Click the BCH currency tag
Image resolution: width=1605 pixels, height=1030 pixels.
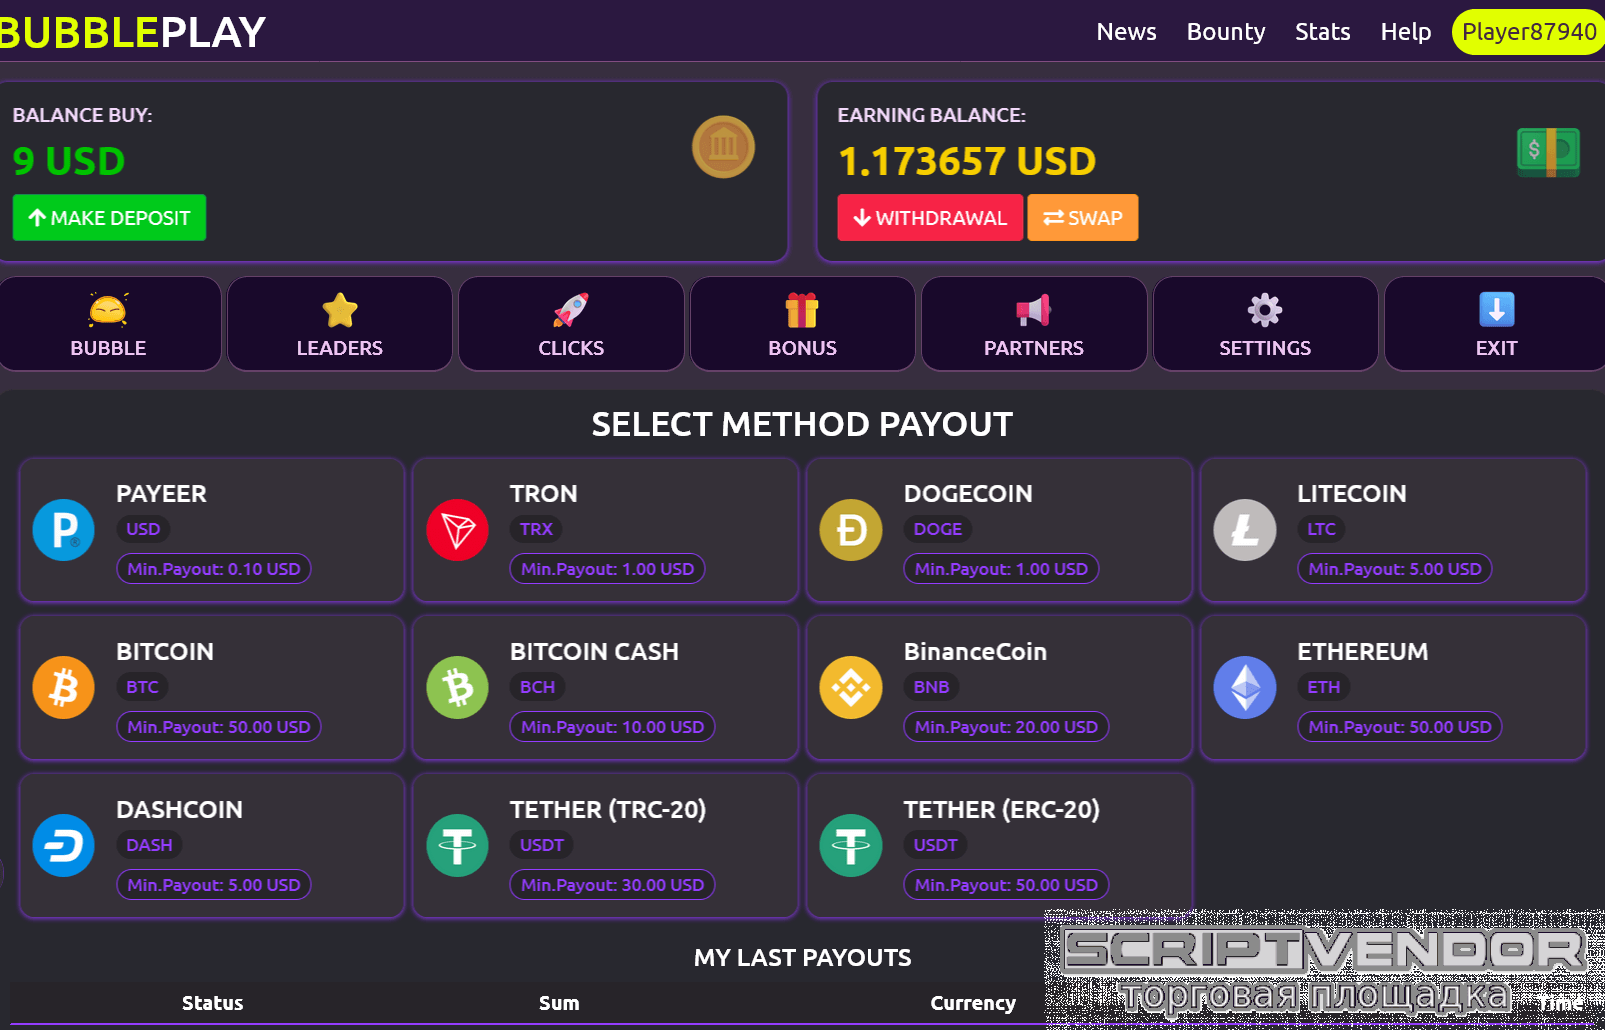537,687
